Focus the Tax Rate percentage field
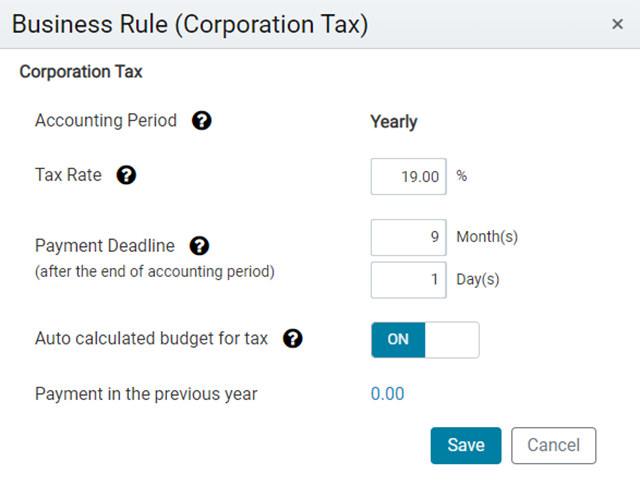The width and height of the screenshot is (640, 498). (409, 176)
